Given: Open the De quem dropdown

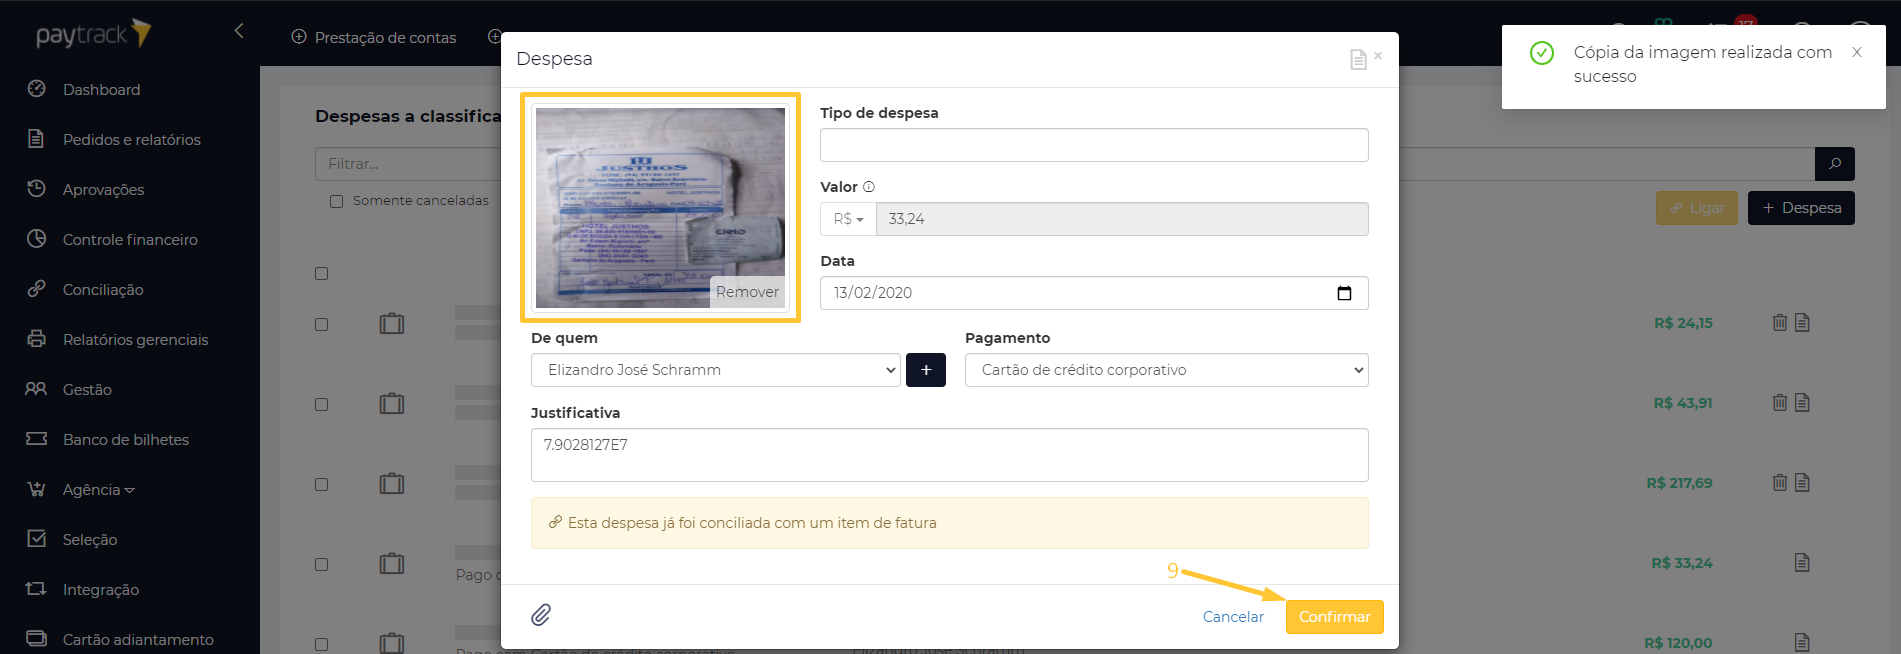Looking at the screenshot, I should (x=715, y=370).
